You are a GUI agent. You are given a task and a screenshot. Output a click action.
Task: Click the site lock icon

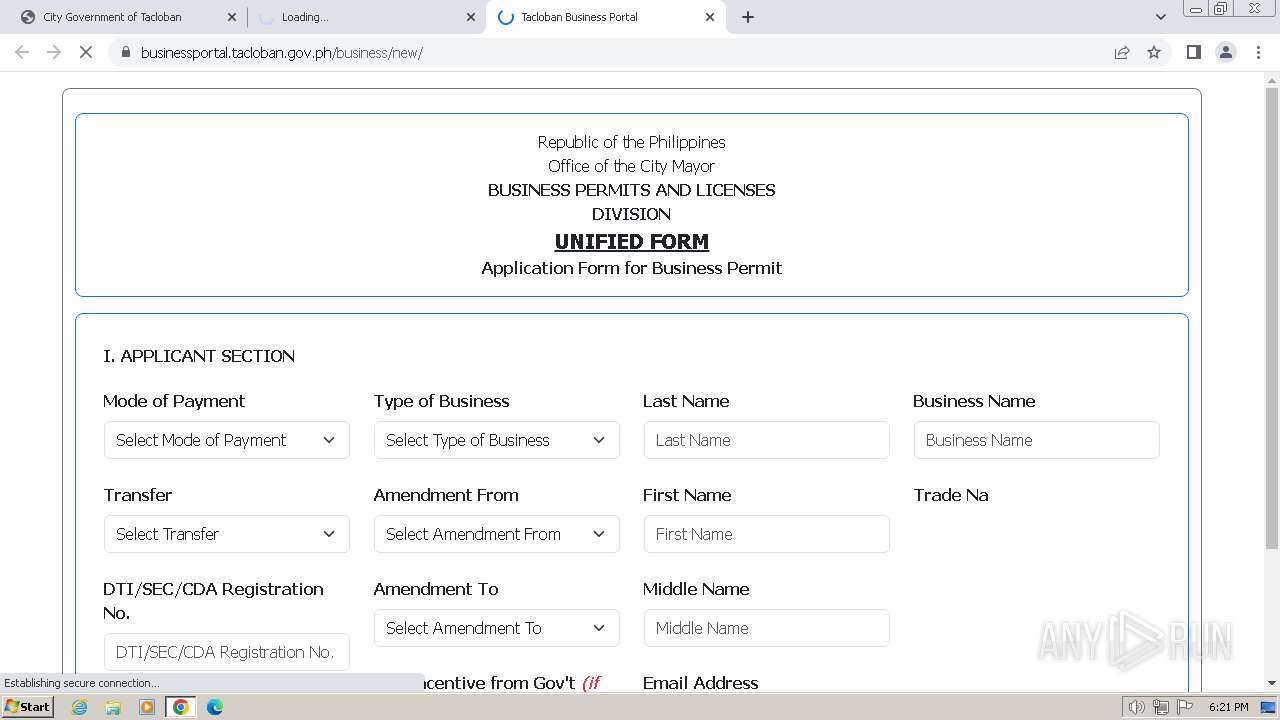tap(126, 52)
